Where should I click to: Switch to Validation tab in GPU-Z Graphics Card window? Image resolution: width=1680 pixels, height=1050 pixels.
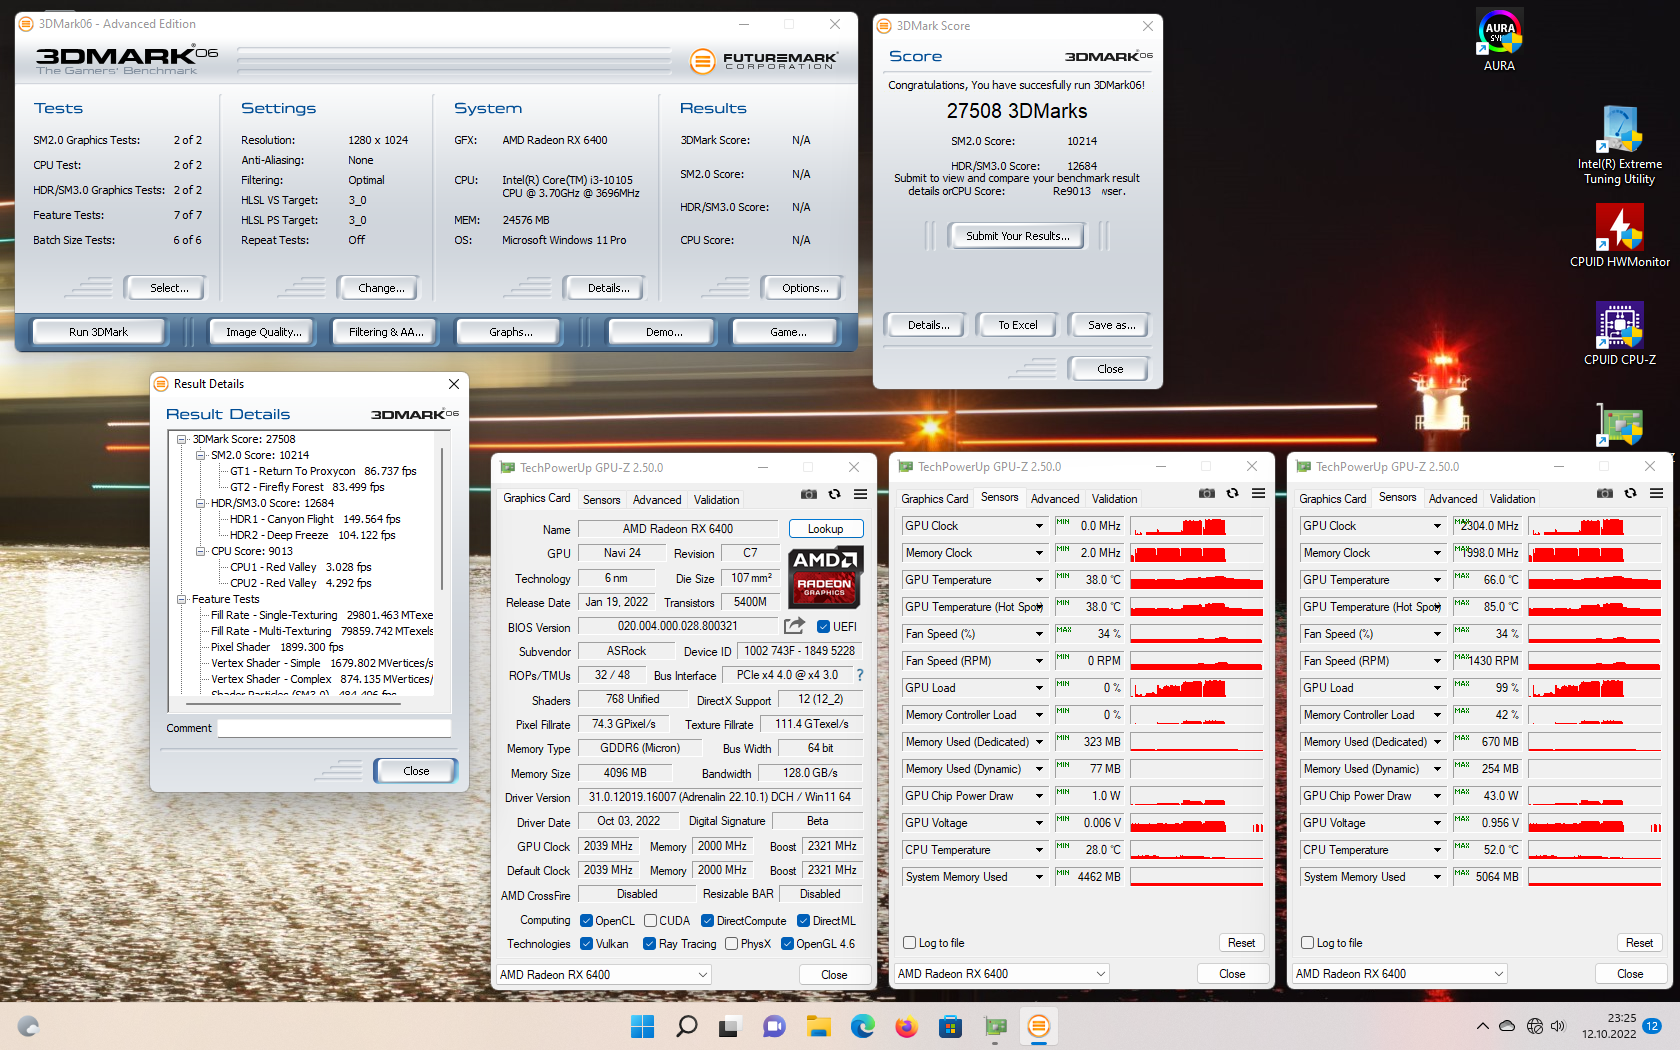coord(717,500)
